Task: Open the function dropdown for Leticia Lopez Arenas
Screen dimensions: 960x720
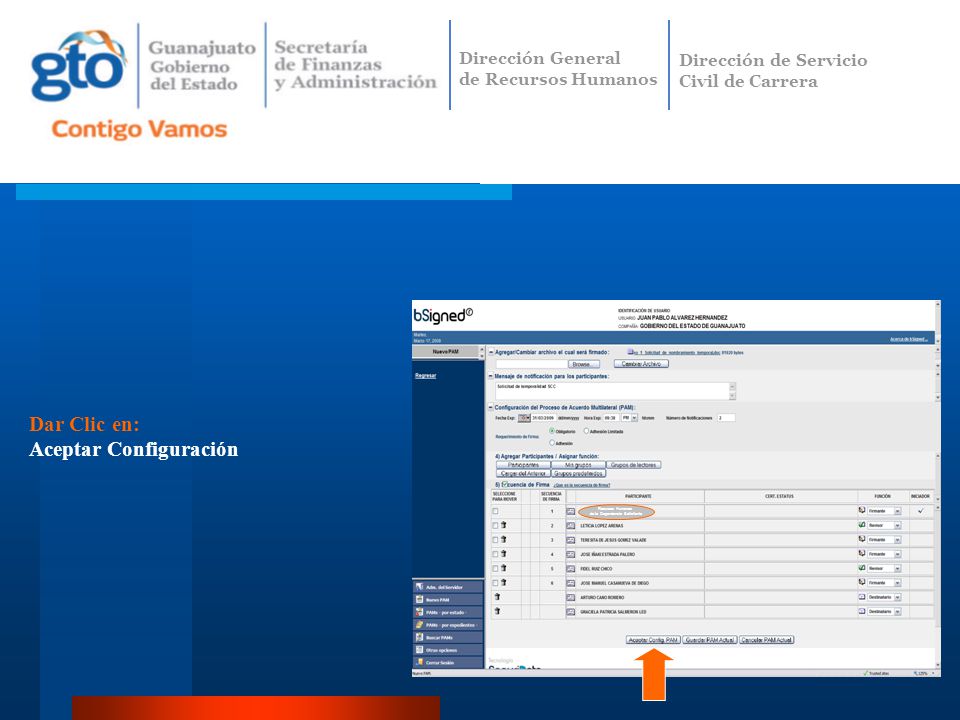Action: [x=884, y=526]
